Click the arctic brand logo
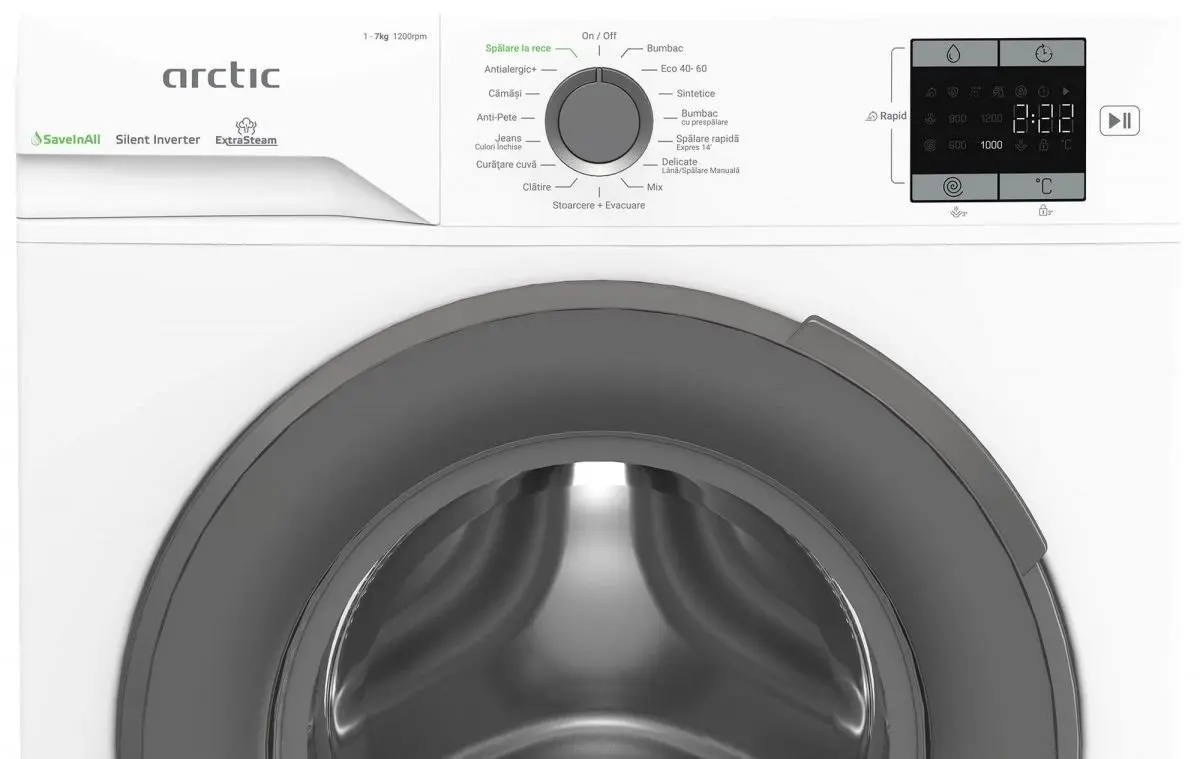 [x=221, y=75]
